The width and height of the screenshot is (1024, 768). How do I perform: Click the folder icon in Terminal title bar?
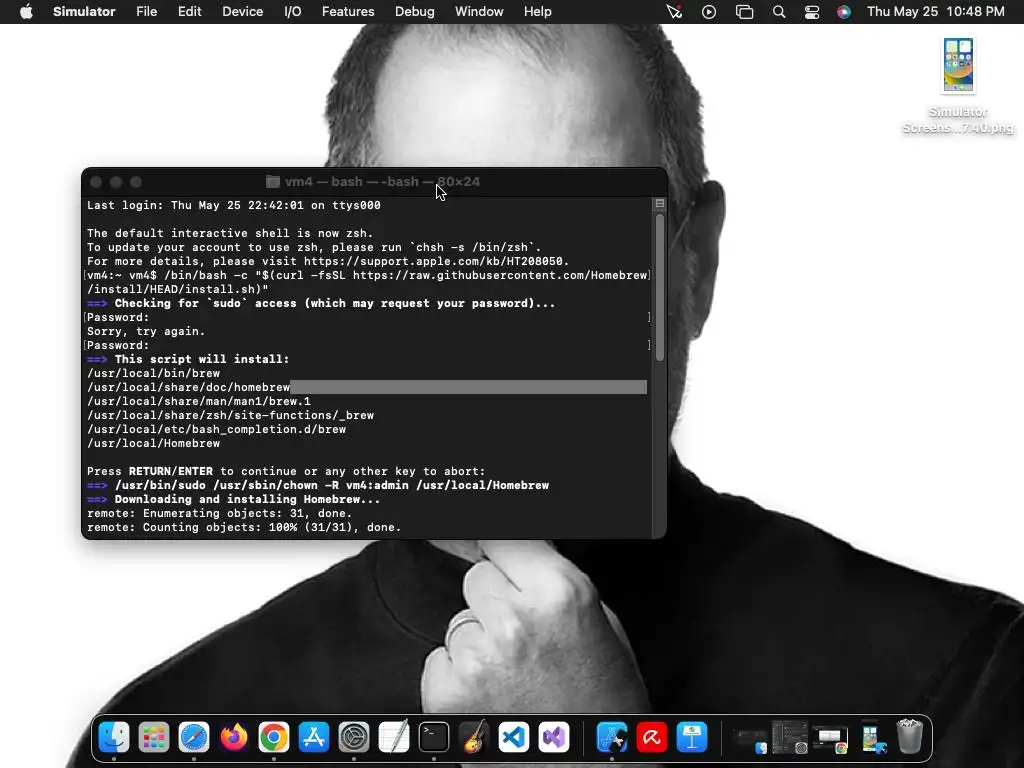[x=273, y=182]
